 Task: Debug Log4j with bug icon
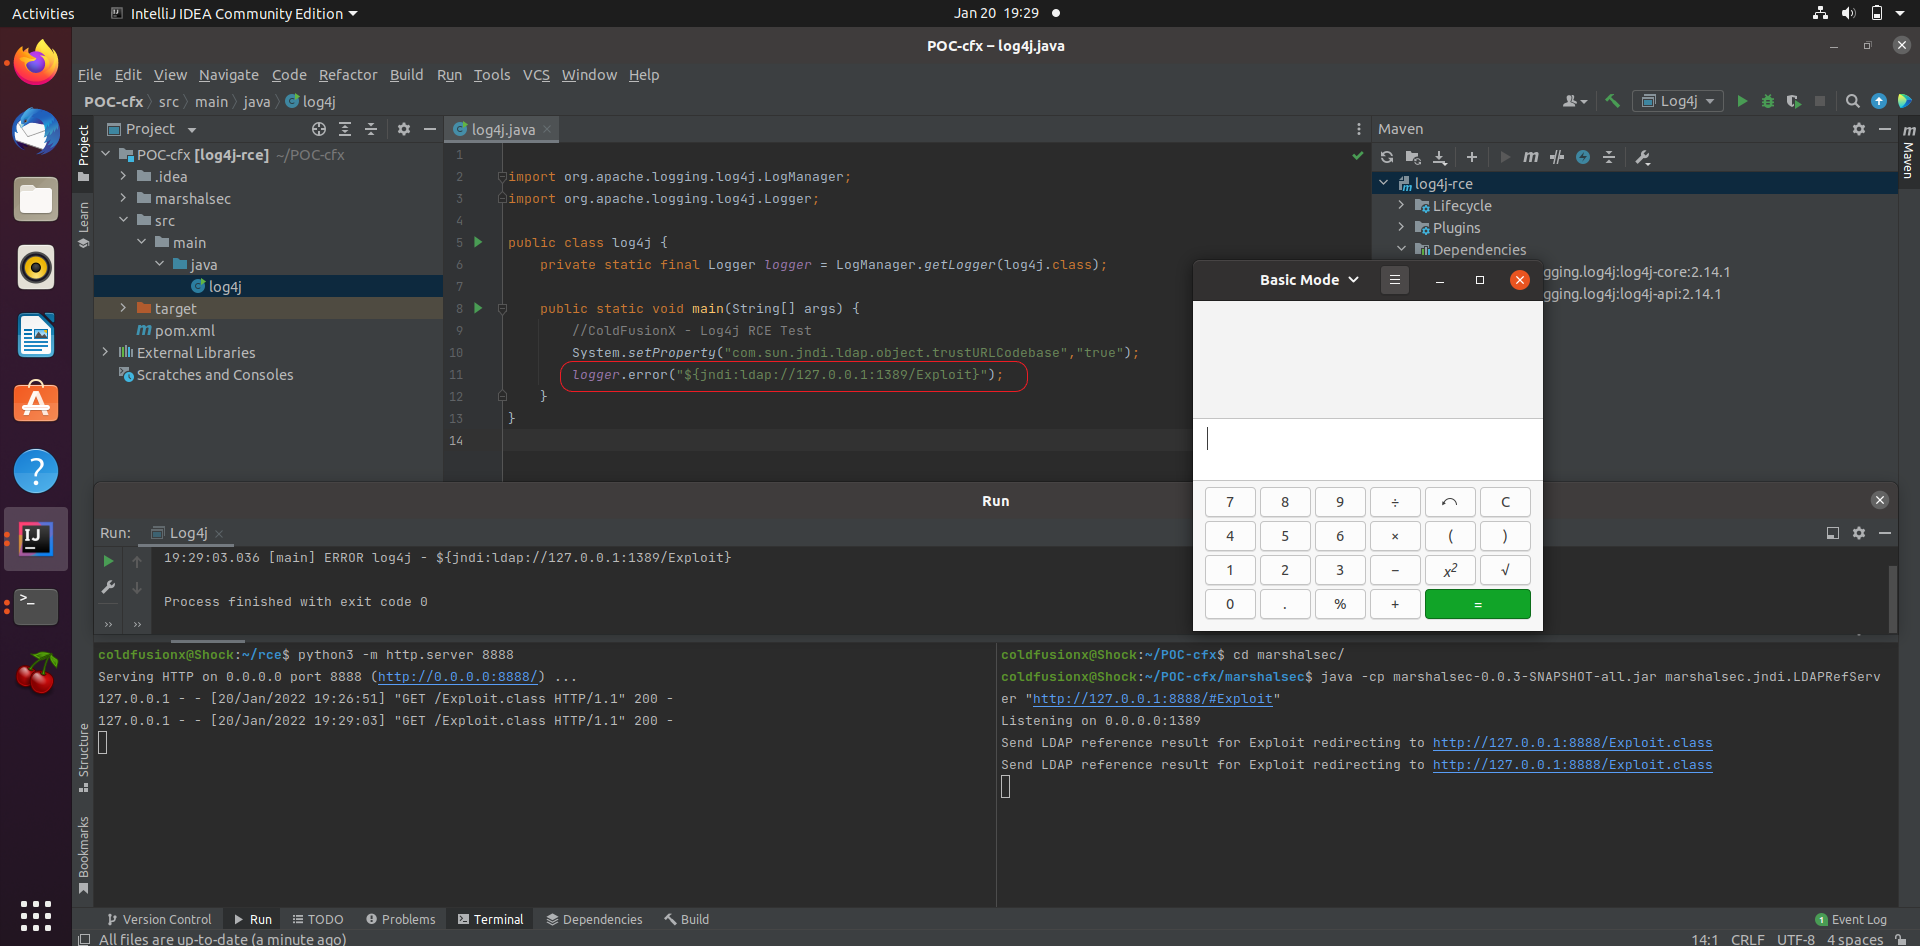pyautogui.click(x=1768, y=101)
